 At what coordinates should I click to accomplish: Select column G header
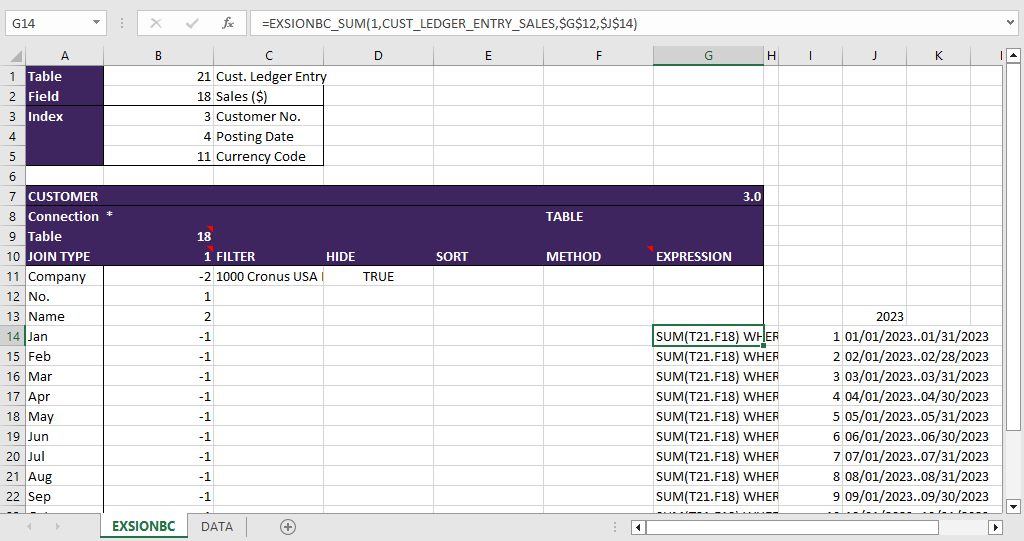pos(709,56)
